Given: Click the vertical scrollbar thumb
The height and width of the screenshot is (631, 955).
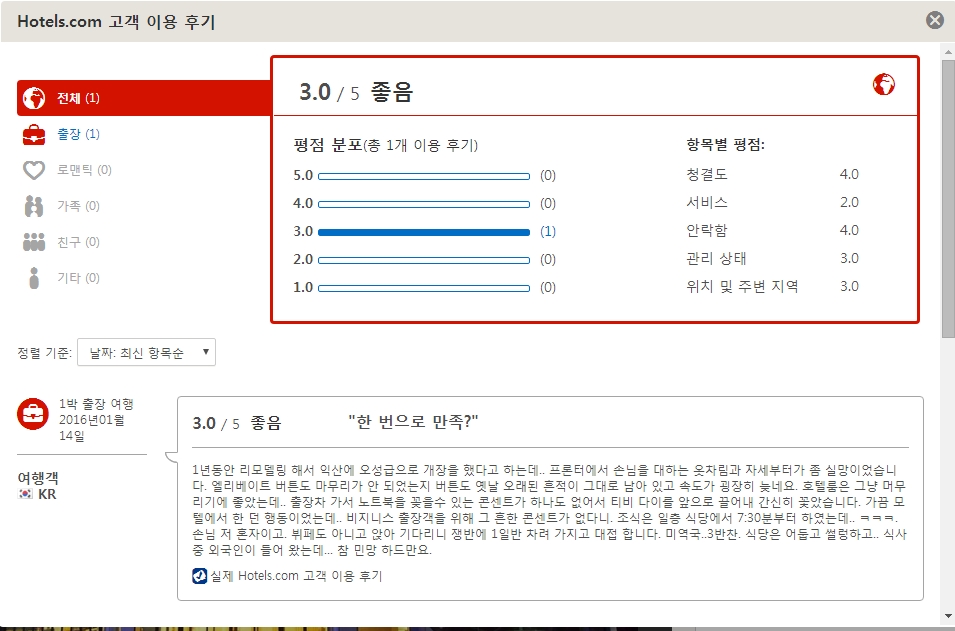Looking at the screenshot, I should [948, 199].
